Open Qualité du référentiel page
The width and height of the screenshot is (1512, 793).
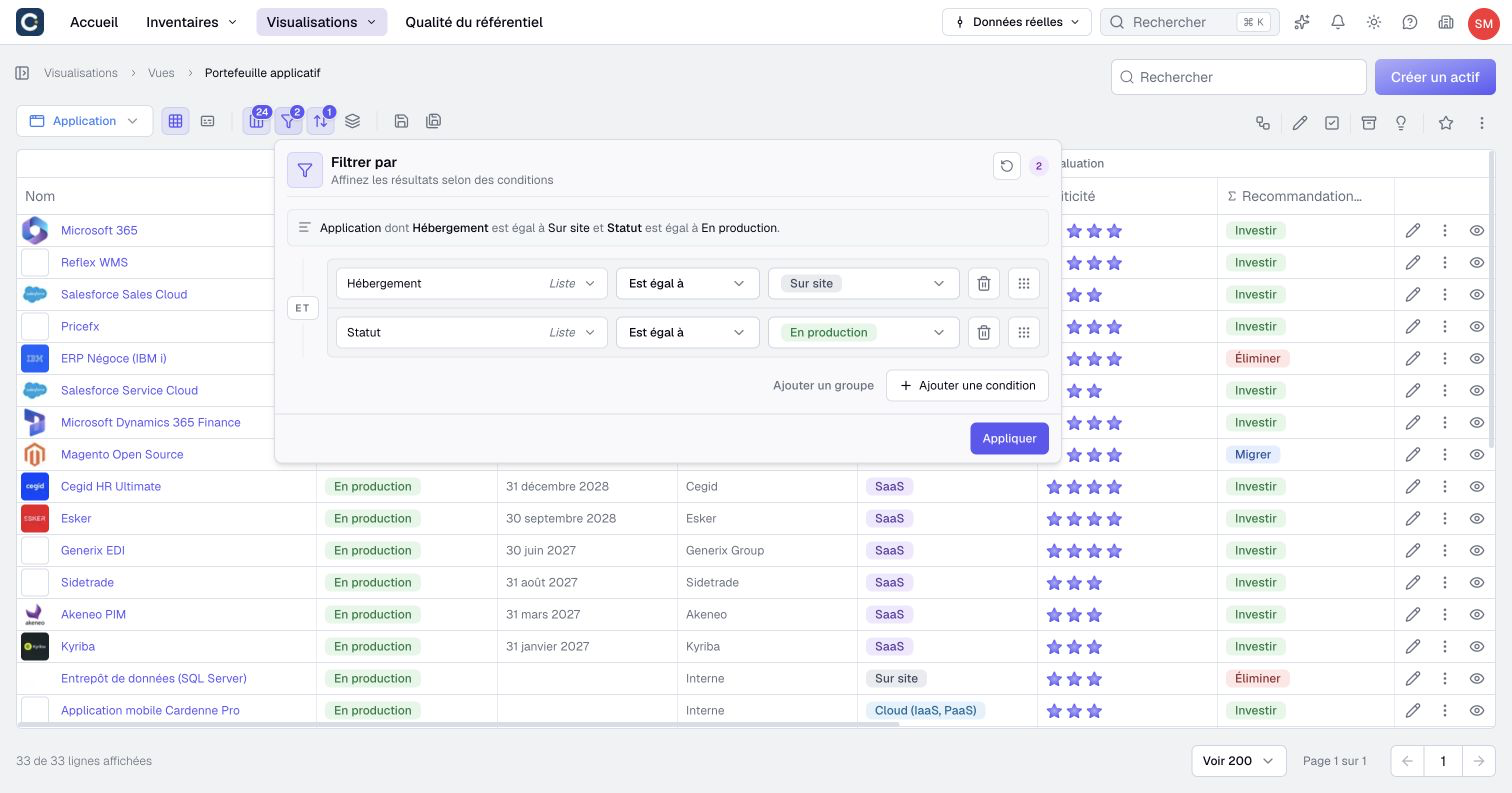coord(474,22)
